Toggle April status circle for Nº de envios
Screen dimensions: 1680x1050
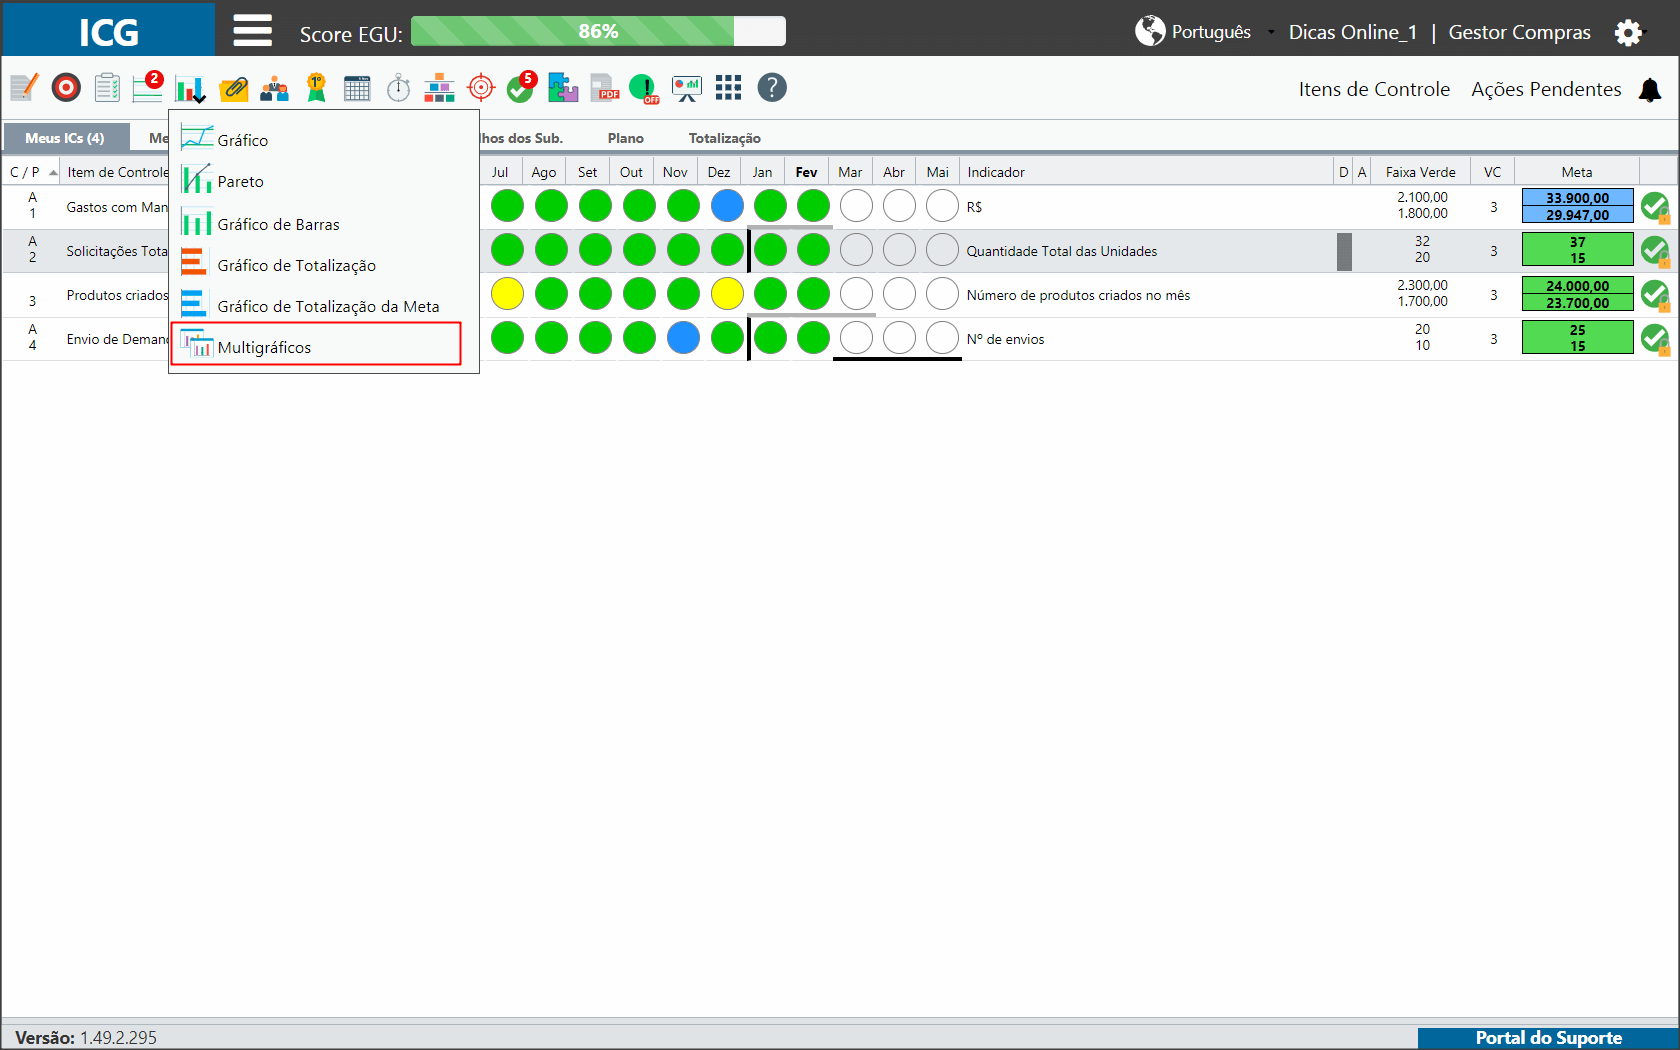(899, 338)
